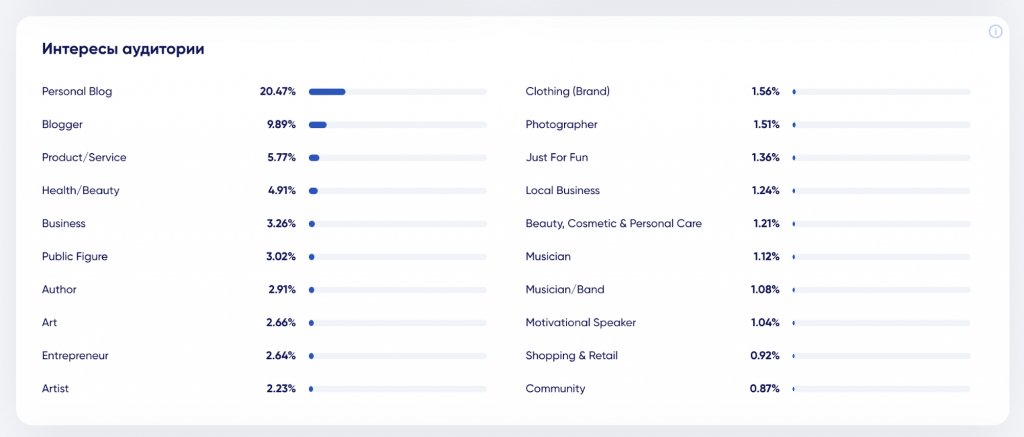This screenshot has width=1024, height=437.
Task: Select Beauty, Cosmetic & Personal Care label
Action: coord(614,223)
